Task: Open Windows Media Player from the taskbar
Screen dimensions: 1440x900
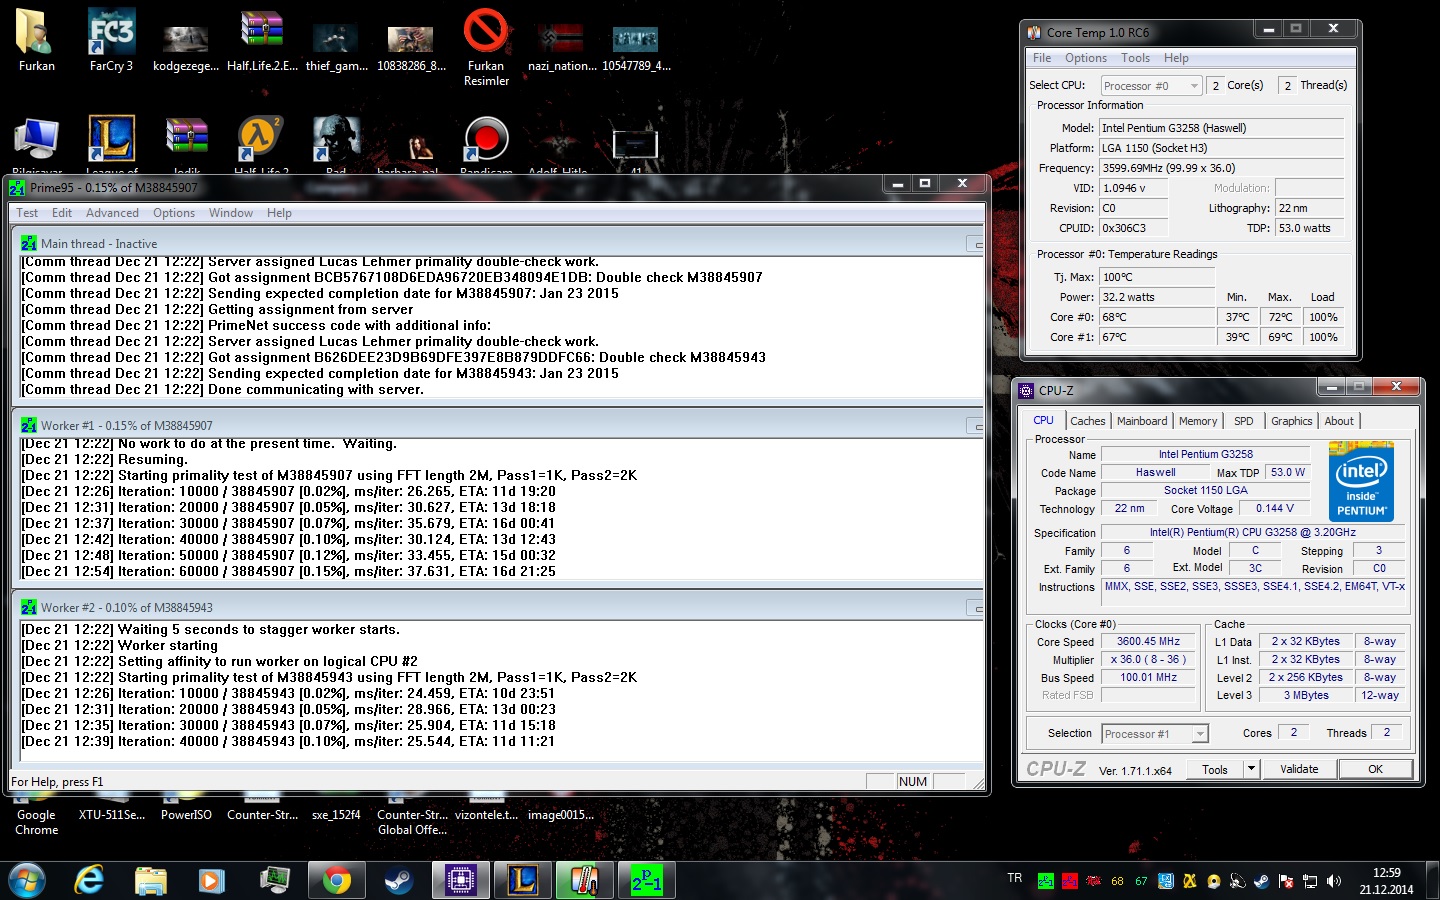Action: point(210,880)
